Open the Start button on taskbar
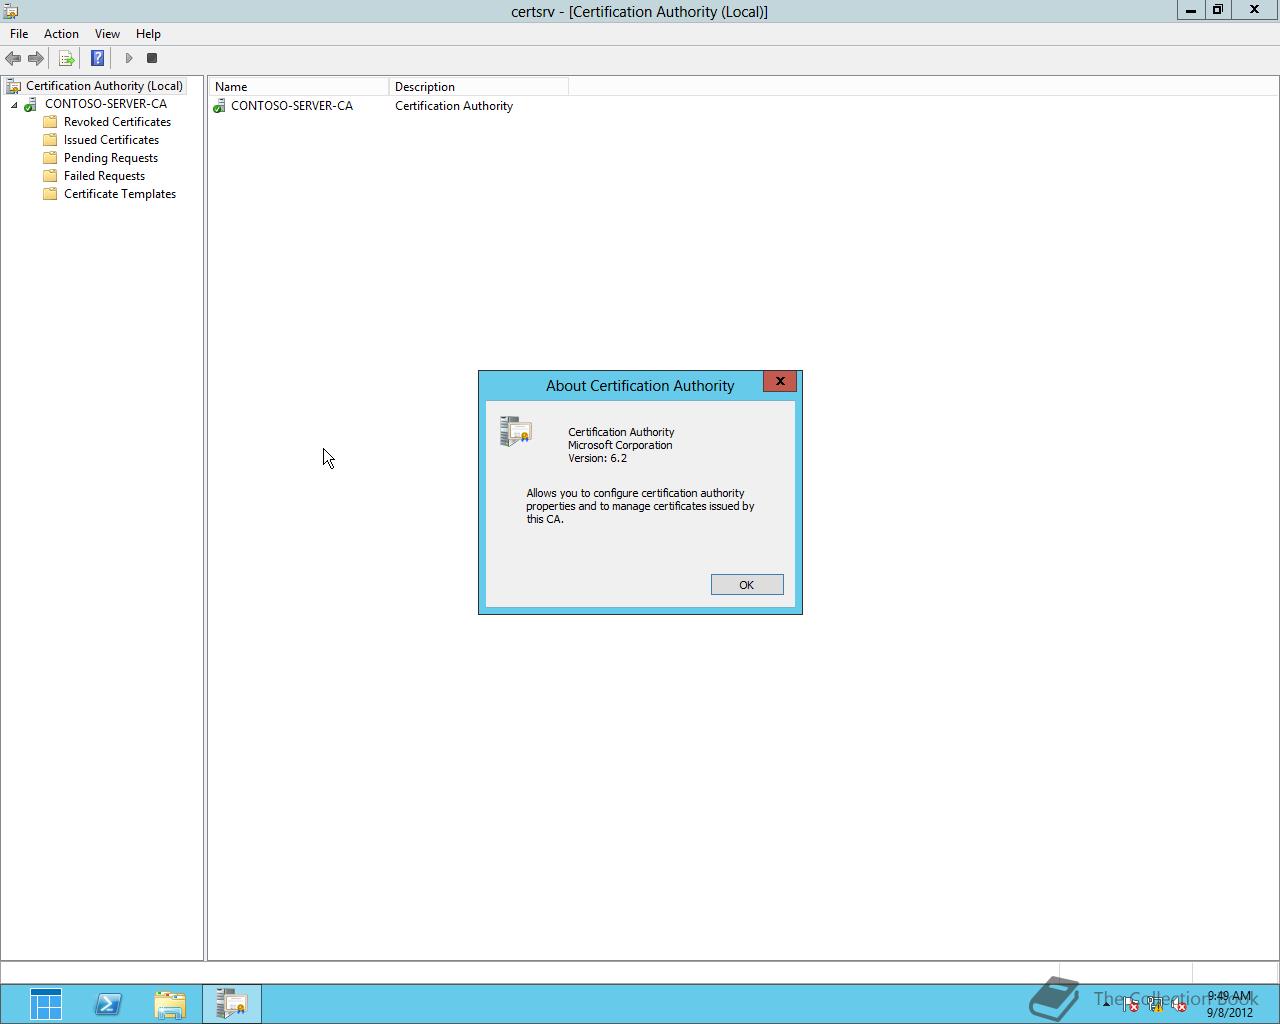1280x1024 pixels. coord(46,1004)
